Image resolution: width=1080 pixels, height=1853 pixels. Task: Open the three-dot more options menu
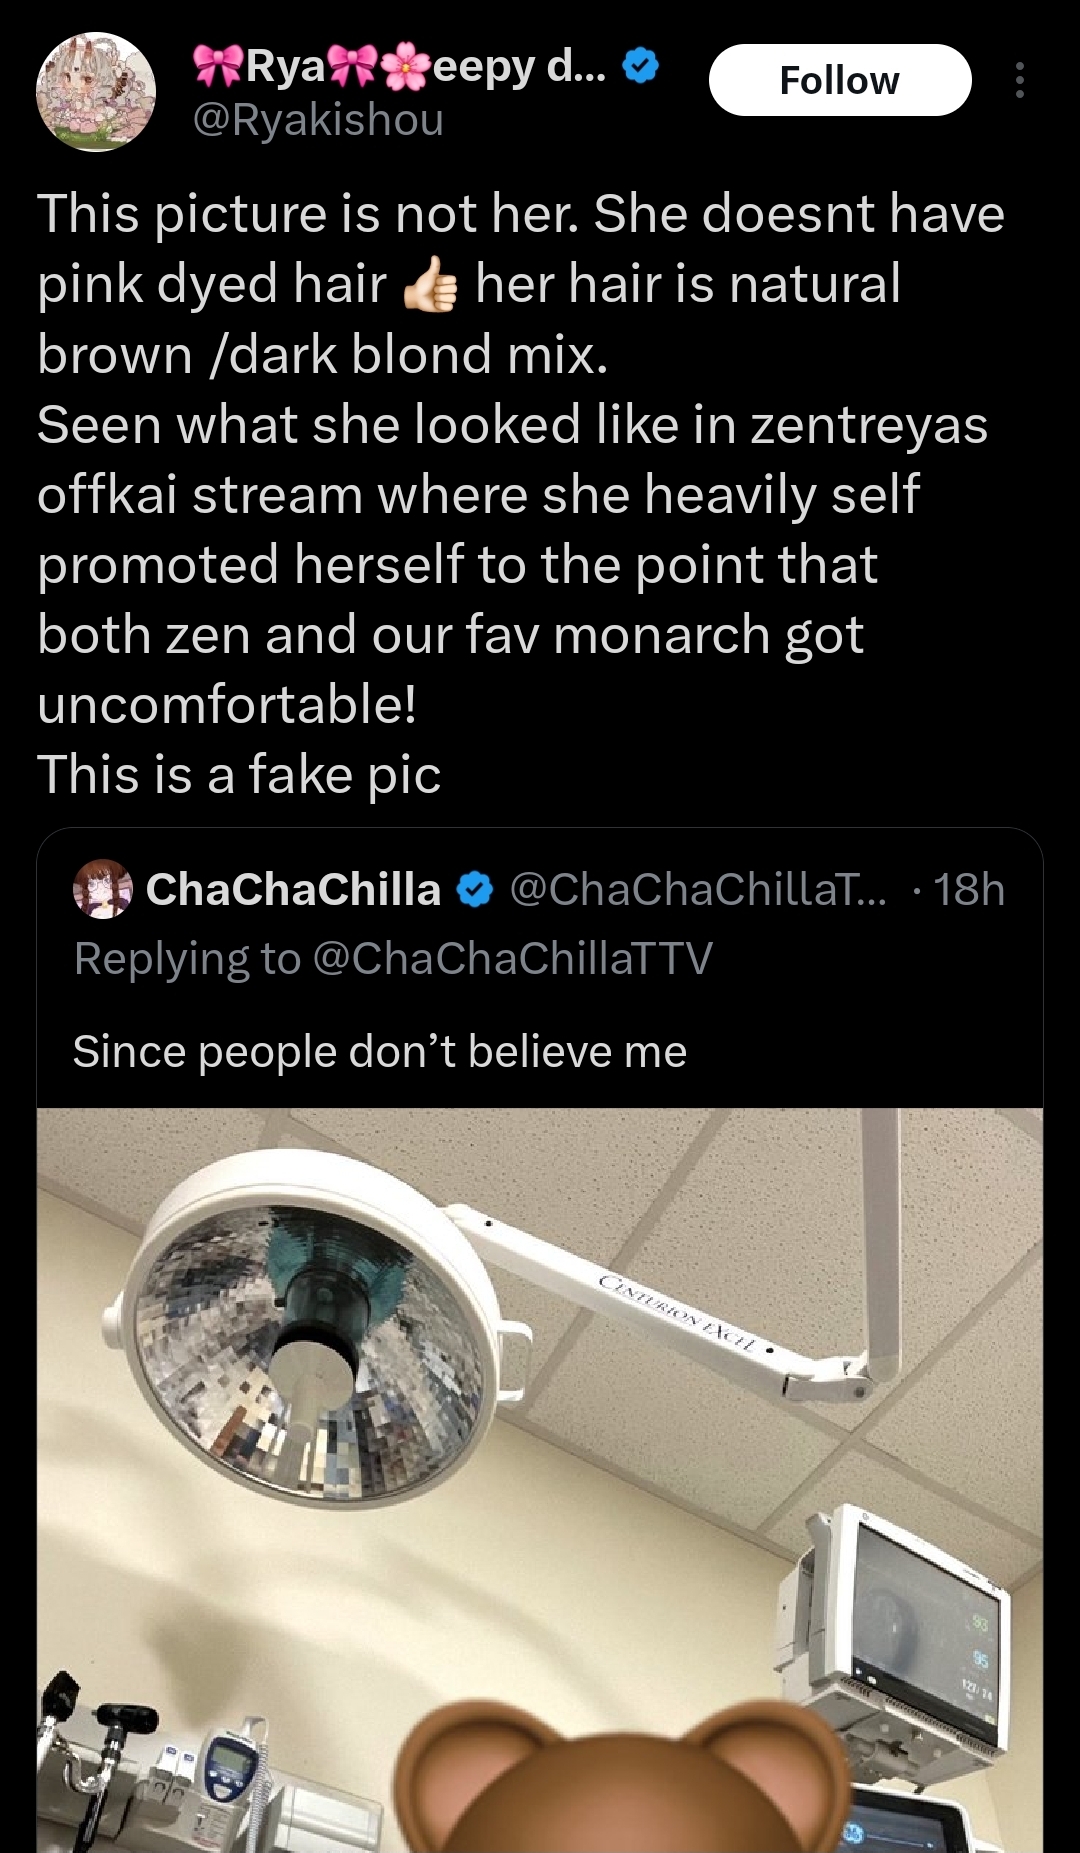pyautogui.click(x=1019, y=80)
